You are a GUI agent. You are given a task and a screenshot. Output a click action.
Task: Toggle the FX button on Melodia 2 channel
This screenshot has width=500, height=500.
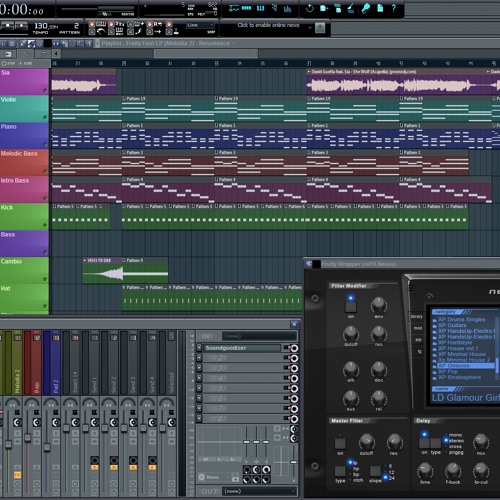17,475
